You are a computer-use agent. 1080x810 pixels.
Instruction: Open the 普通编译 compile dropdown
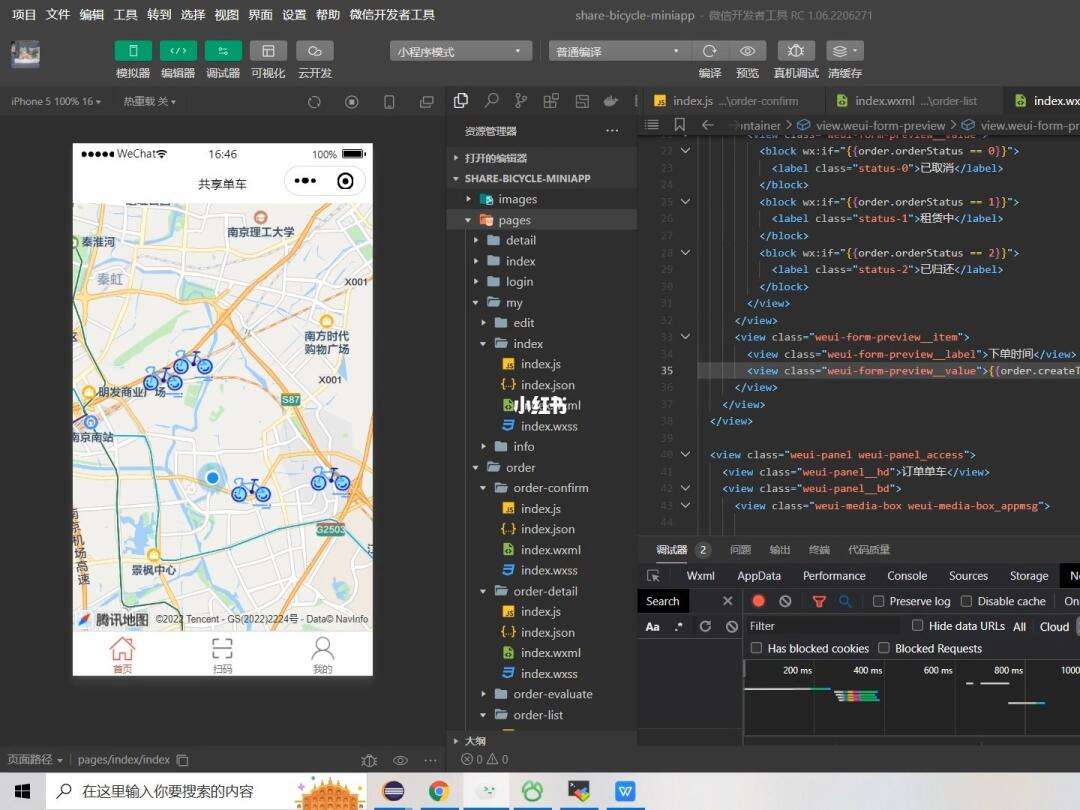pos(619,52)
